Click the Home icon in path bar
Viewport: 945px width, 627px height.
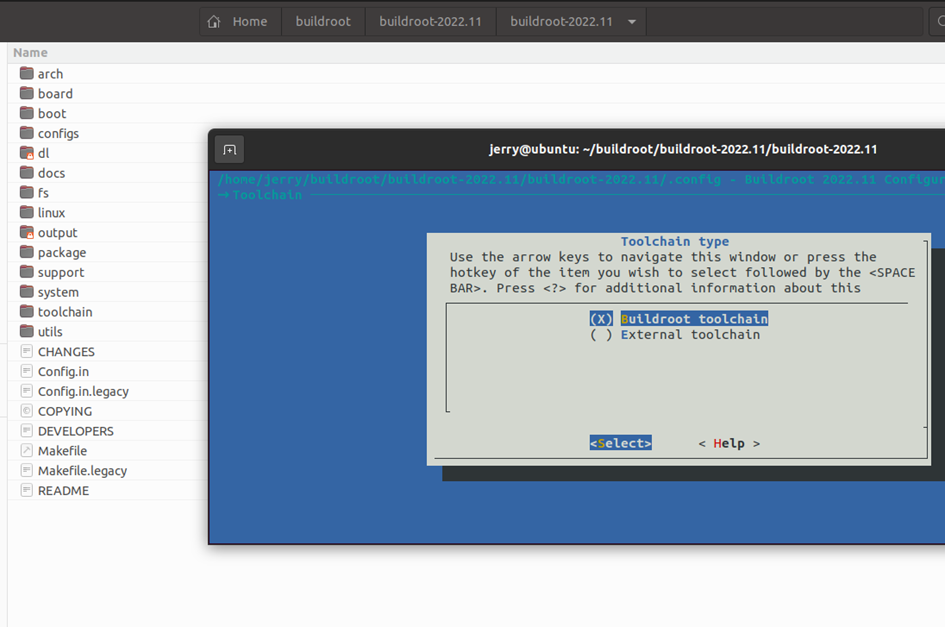[214, 22]
